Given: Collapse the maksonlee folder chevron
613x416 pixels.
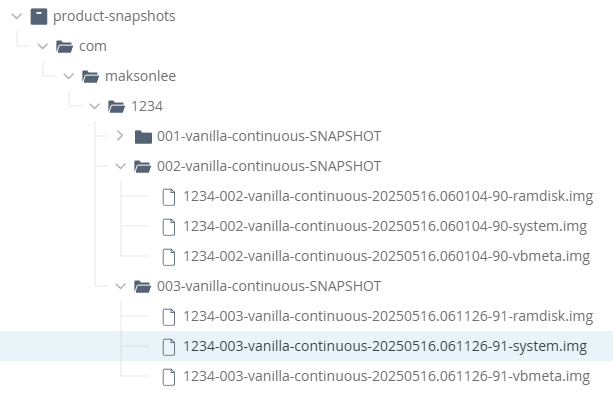Looking at the screenshot, I should click(x=69, y=76).
